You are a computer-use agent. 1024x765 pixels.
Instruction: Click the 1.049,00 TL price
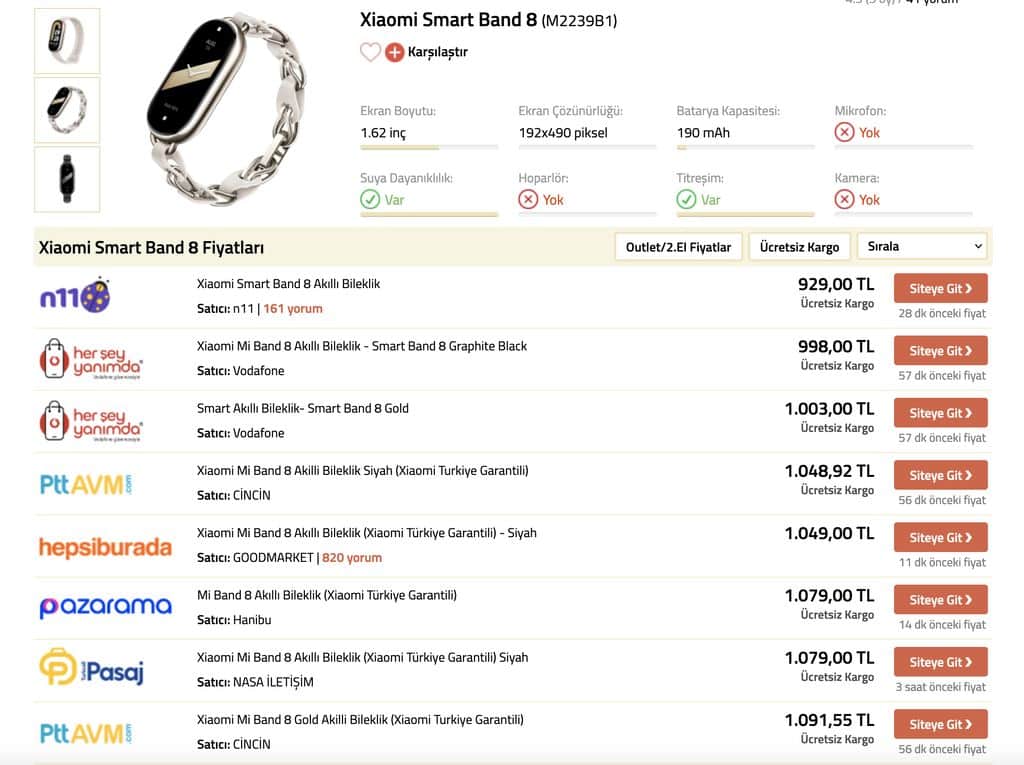pyautogui.click(x=829, y=533)
